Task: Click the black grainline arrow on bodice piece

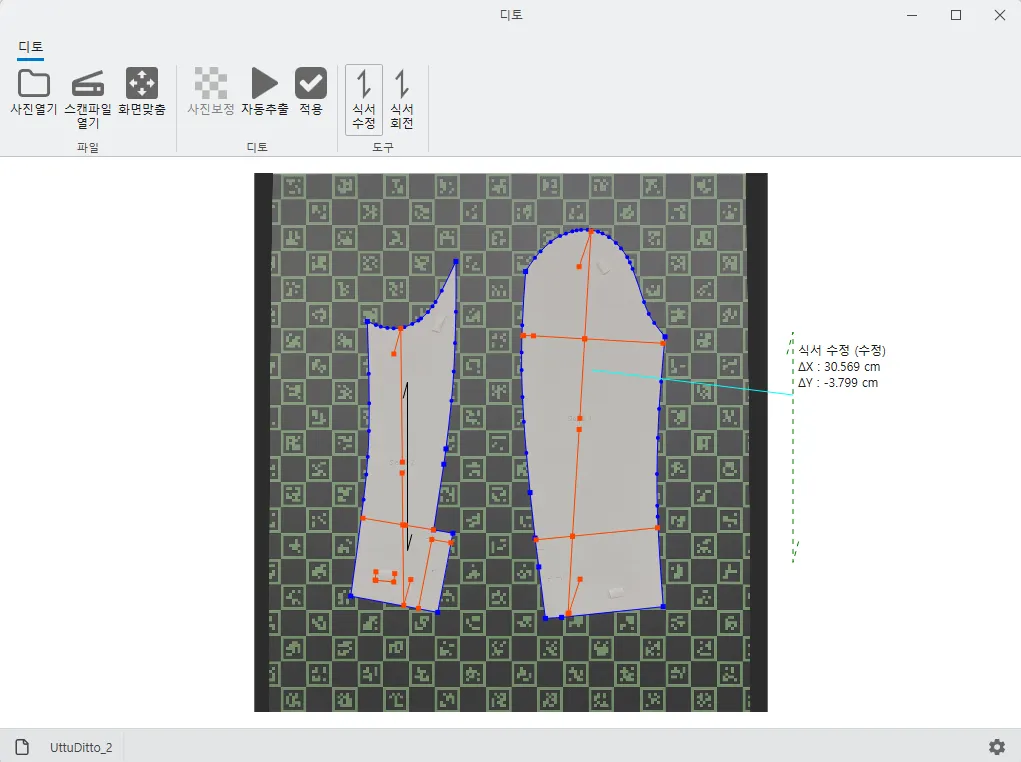Action: [407, 466]
